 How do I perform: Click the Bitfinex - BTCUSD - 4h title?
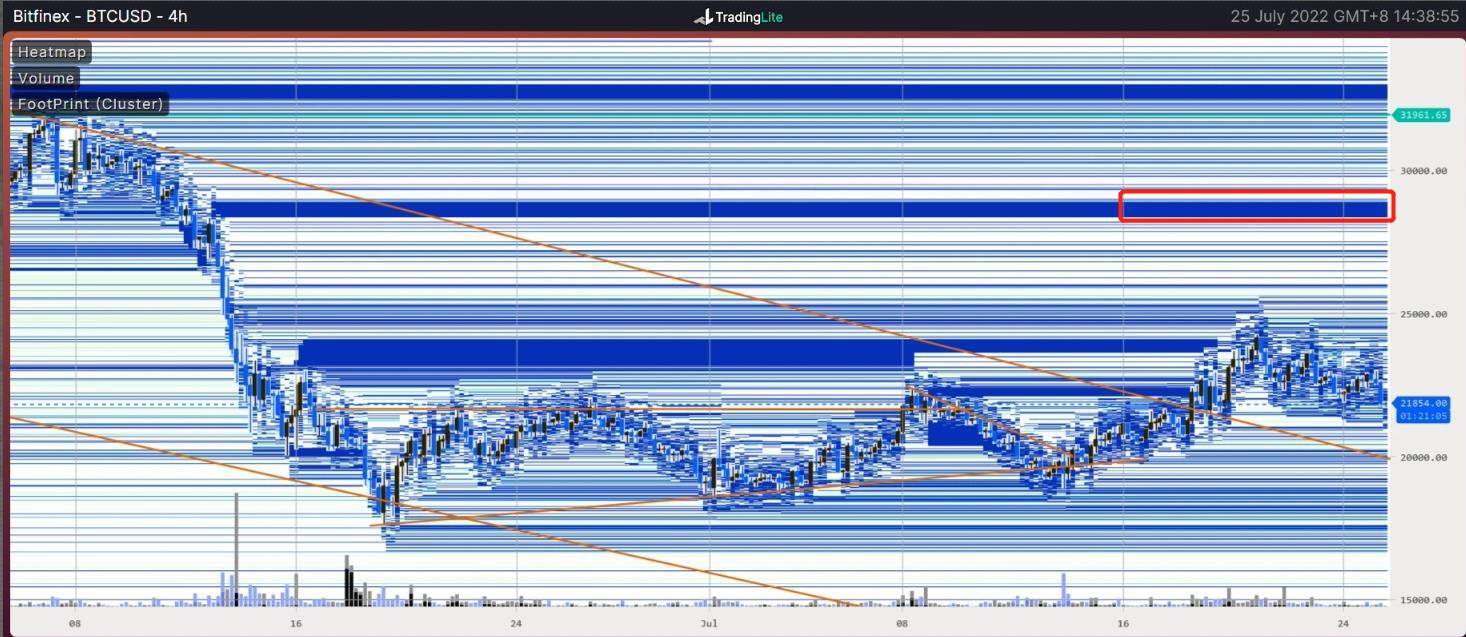(x=100, y=17)
